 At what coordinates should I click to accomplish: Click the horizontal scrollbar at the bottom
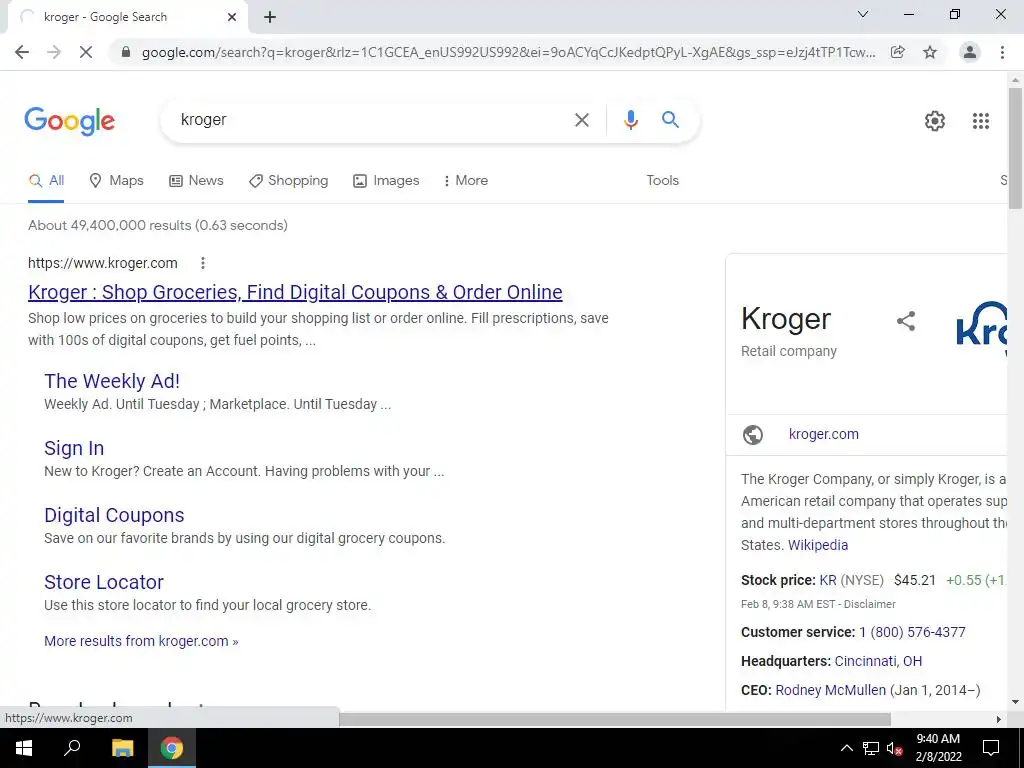click(615, 720)
